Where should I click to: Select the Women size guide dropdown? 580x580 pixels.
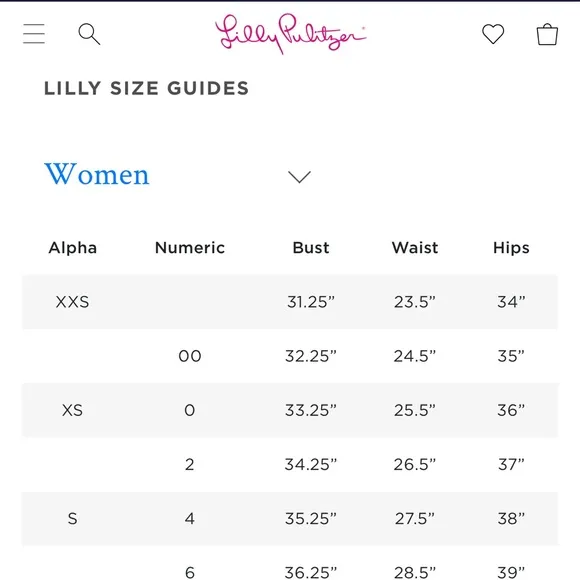click(178, 174)
